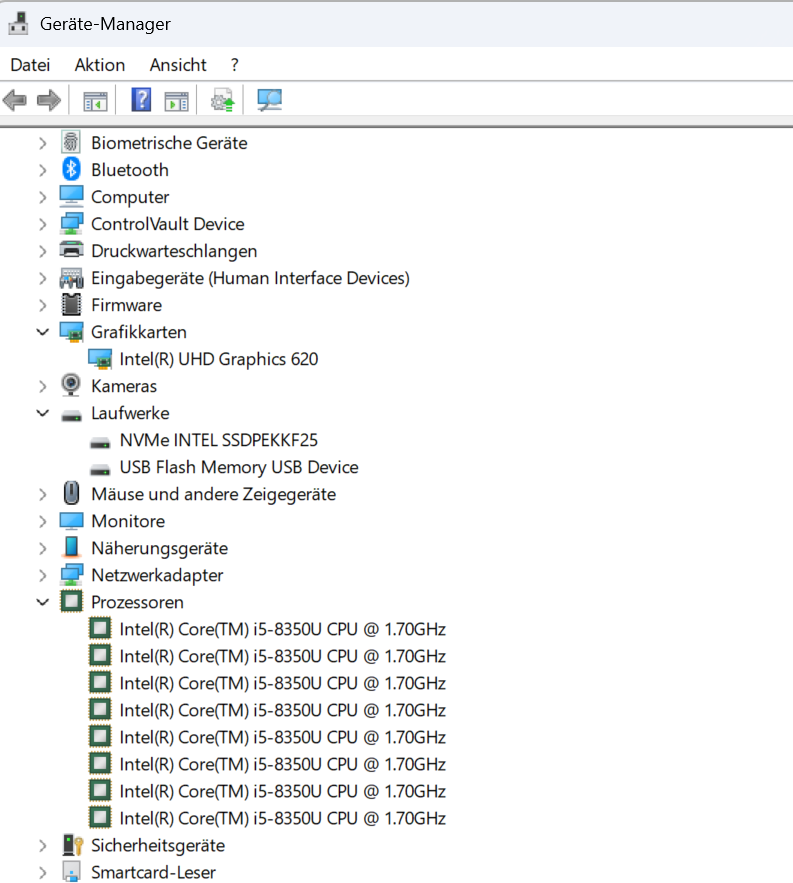
Task: Click the Firmware chip icon
Action: tap(72, 305)
